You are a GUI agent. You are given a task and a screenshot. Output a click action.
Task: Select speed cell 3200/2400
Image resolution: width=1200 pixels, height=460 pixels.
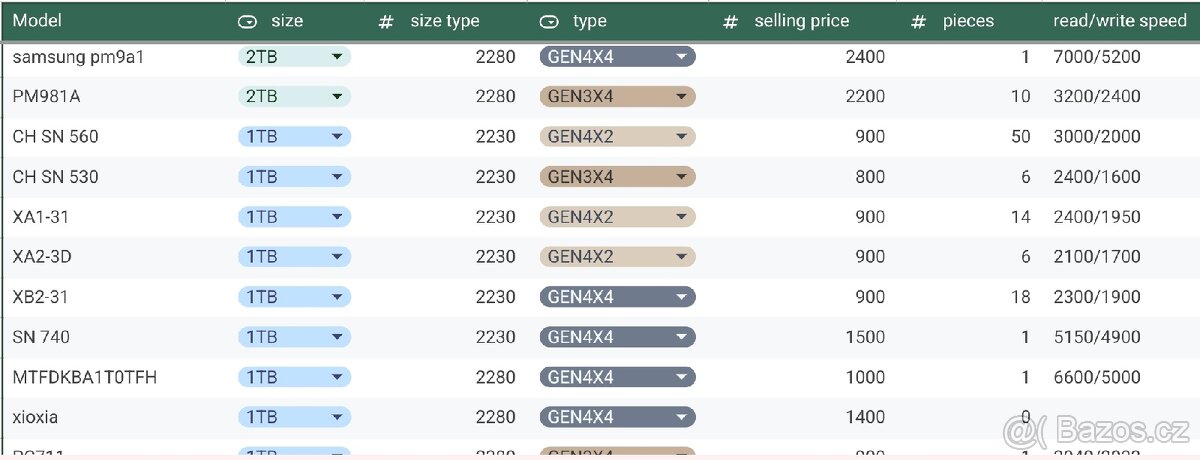point(1120,97)
